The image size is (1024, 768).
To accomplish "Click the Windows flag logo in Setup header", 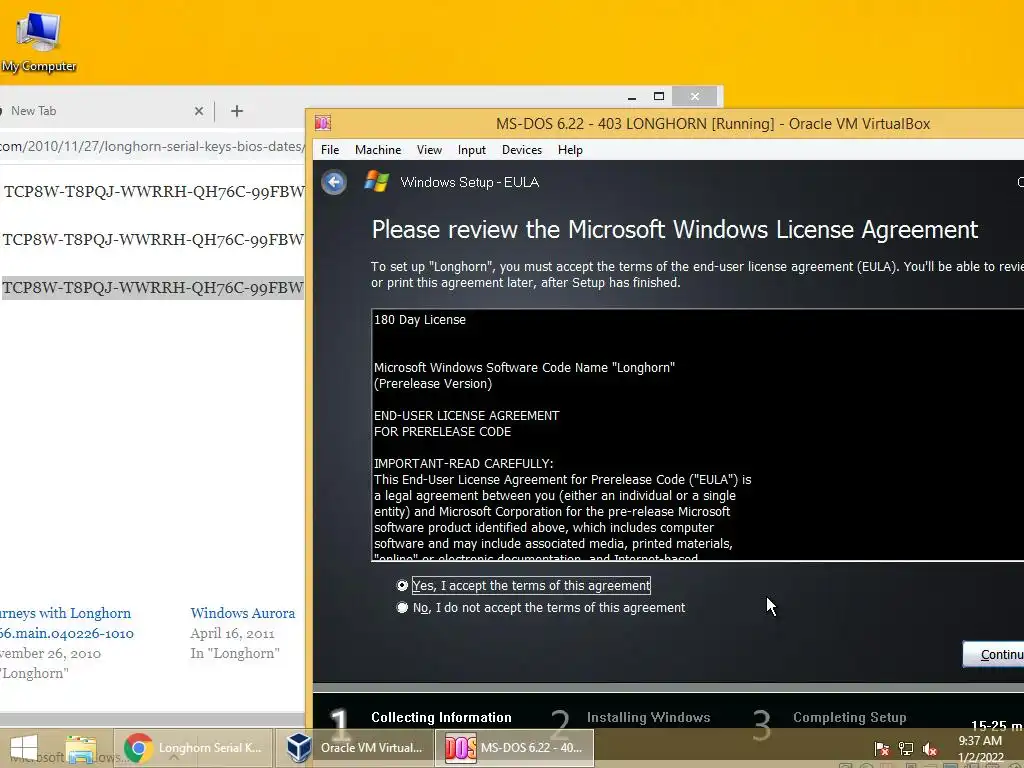I will (376, 182).
